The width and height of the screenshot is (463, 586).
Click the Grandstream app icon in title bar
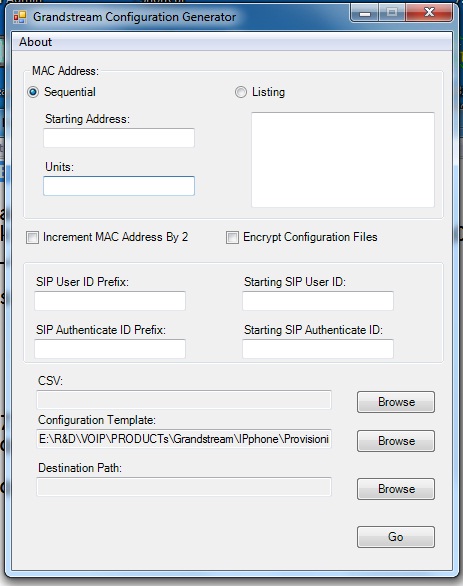[x=20, y=17]
